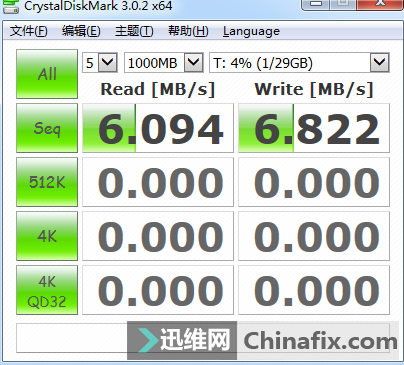Screen dimensions: 404x365
Task: Open the 帮助(H) menu
Action: [x=188, y=31]
